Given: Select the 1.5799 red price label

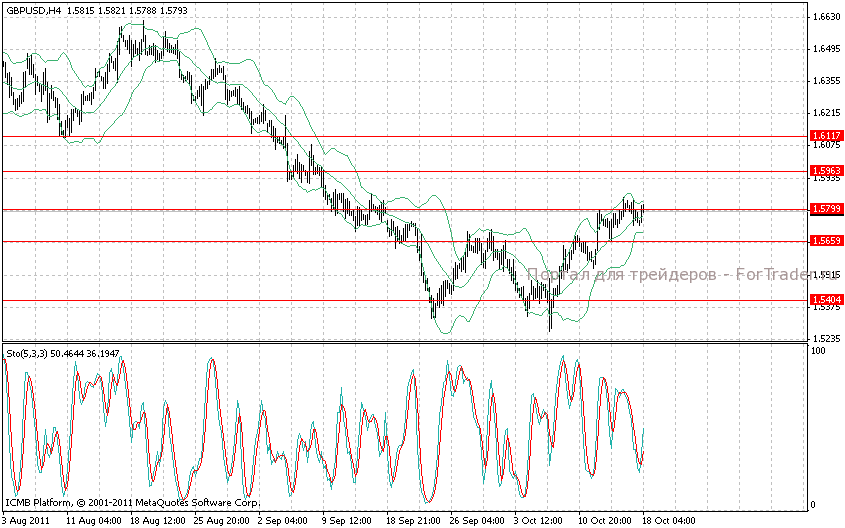Looking at the screenshot, I should pyautogui.click(x=827, y=209).
